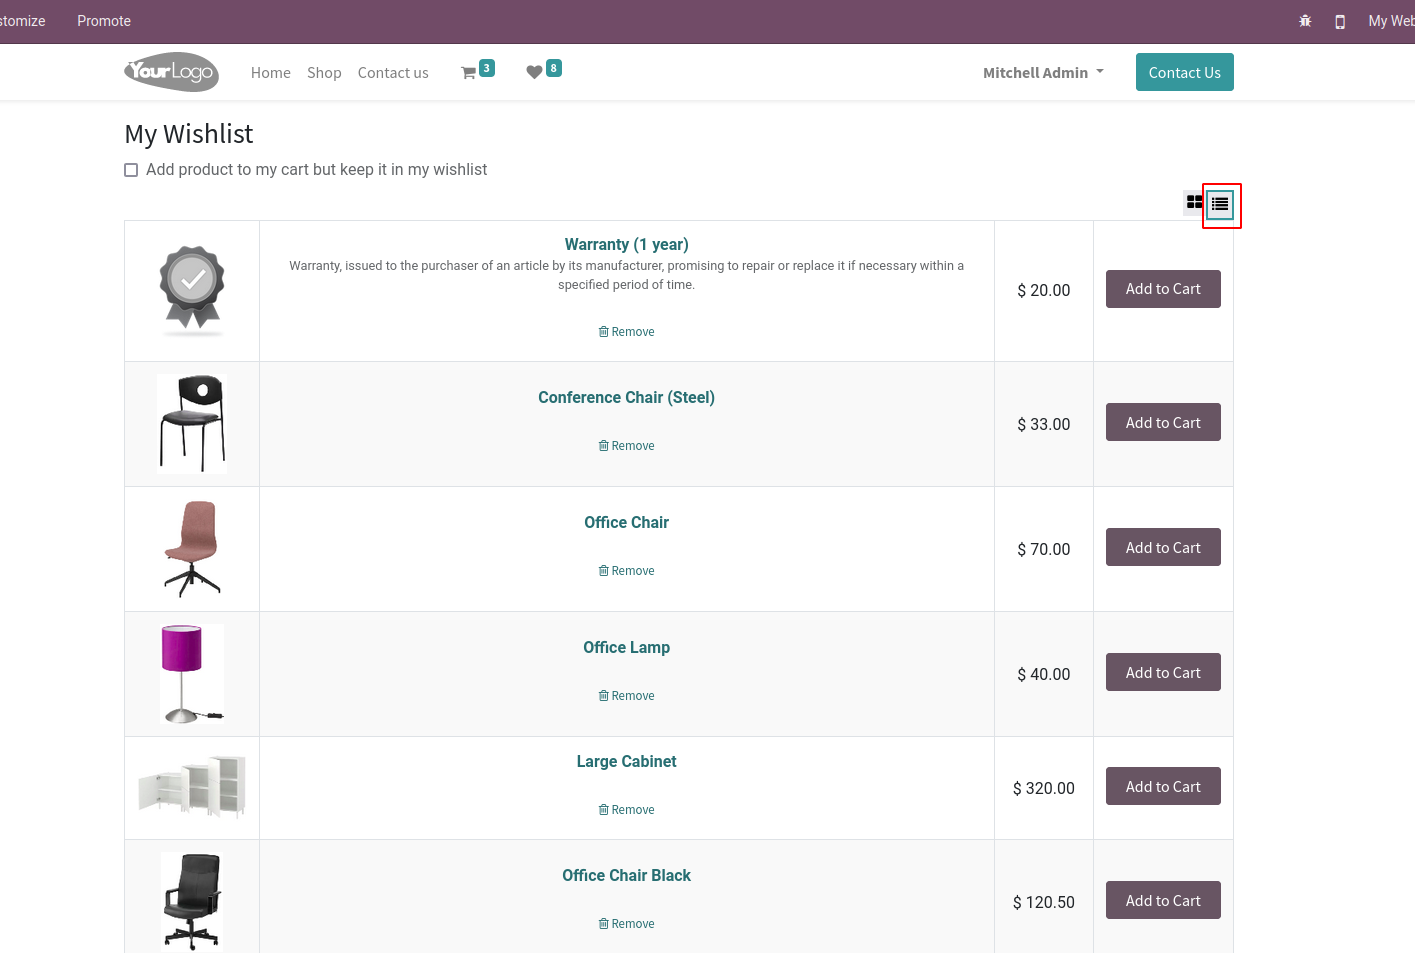The height and width of the screenshot is (953, 1415).
Task: Click the $ 70.00 price
Action: [x=1043, y=549]
